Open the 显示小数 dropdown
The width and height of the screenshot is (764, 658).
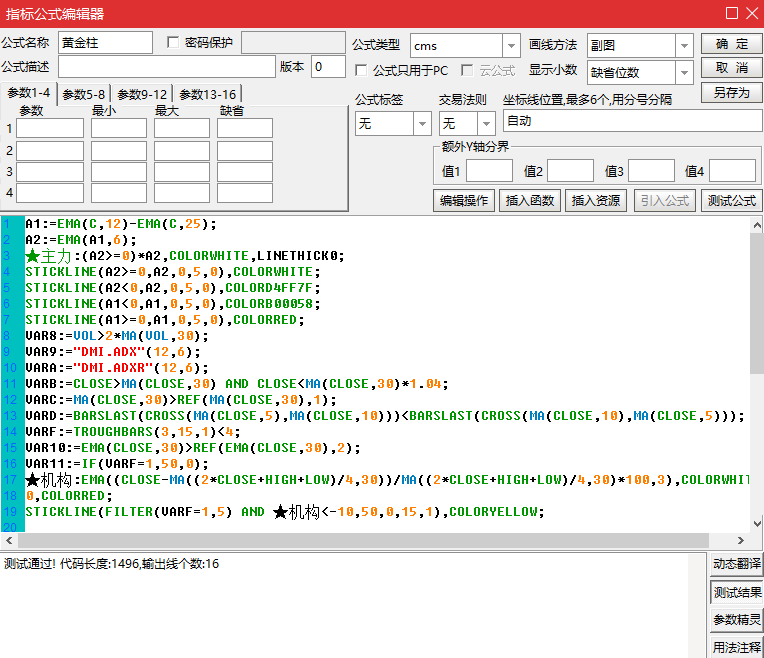pyautogui.click(x=684, y=72)
